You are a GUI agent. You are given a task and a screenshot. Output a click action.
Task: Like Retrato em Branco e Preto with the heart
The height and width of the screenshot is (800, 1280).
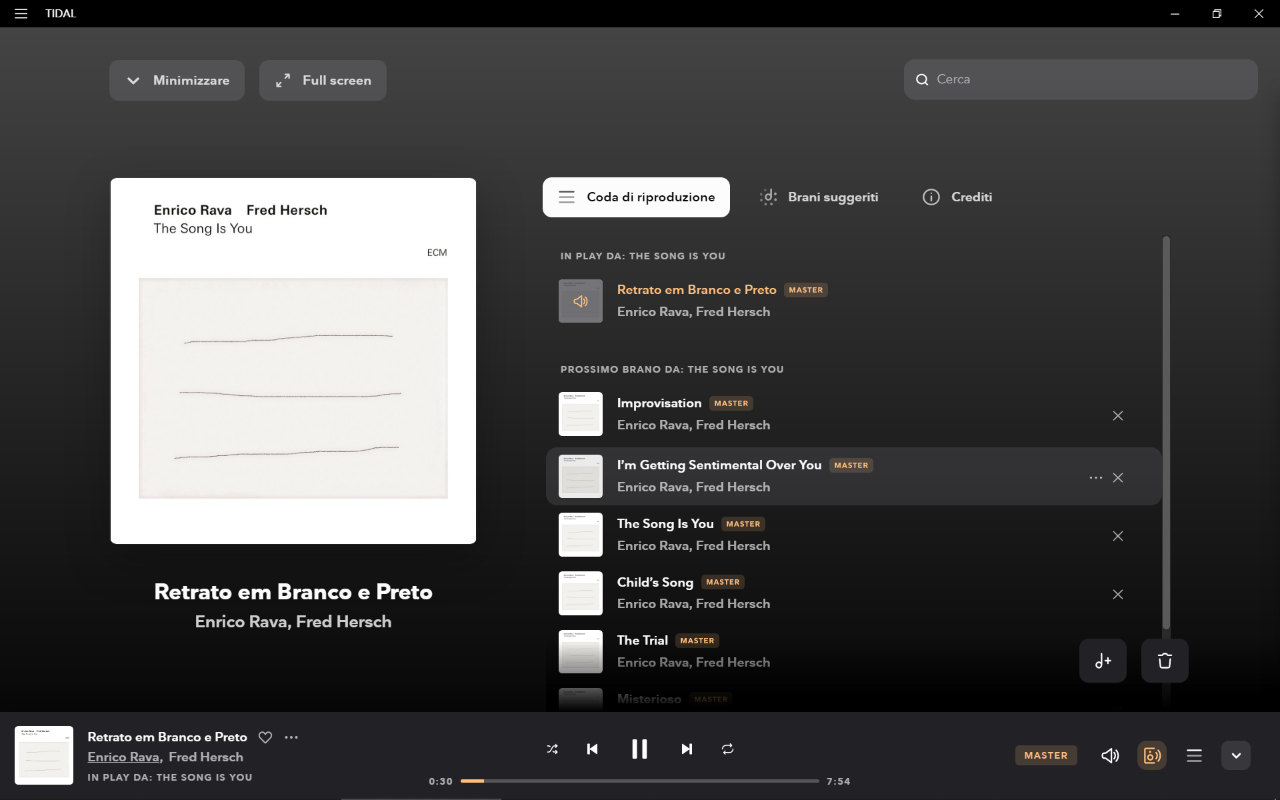pyautogui.click(x=265, y=737)
